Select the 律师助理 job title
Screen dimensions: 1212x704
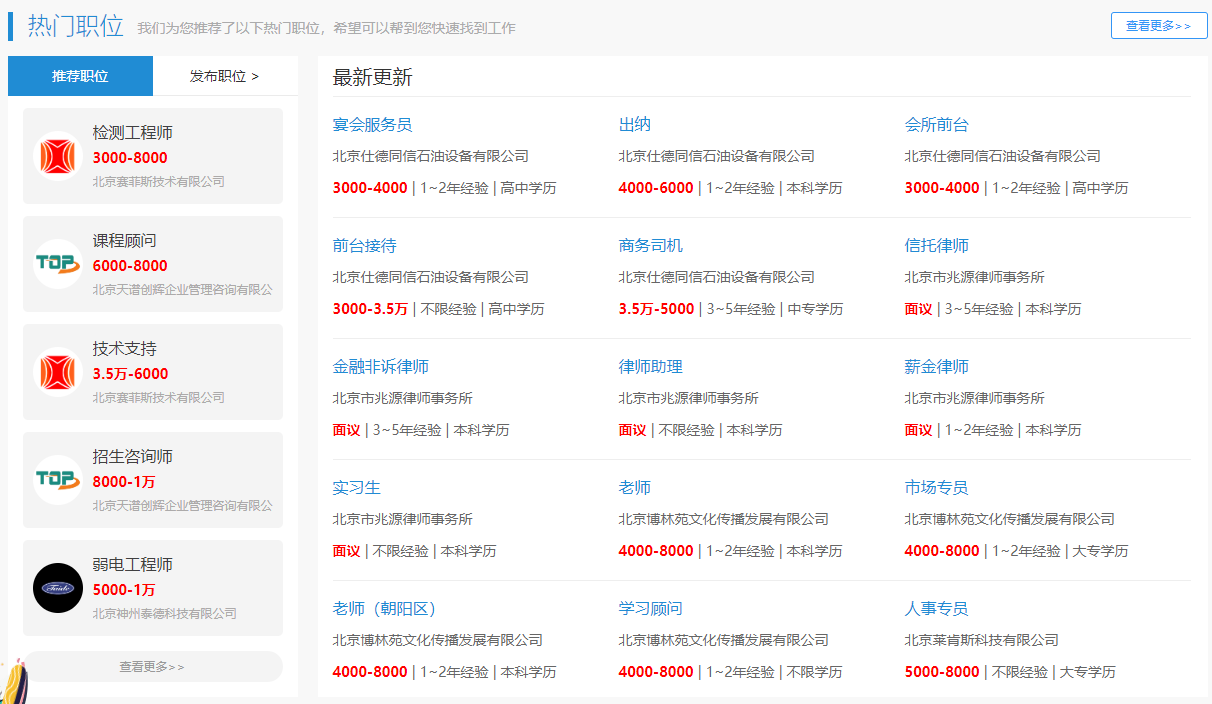coord(650,367)
